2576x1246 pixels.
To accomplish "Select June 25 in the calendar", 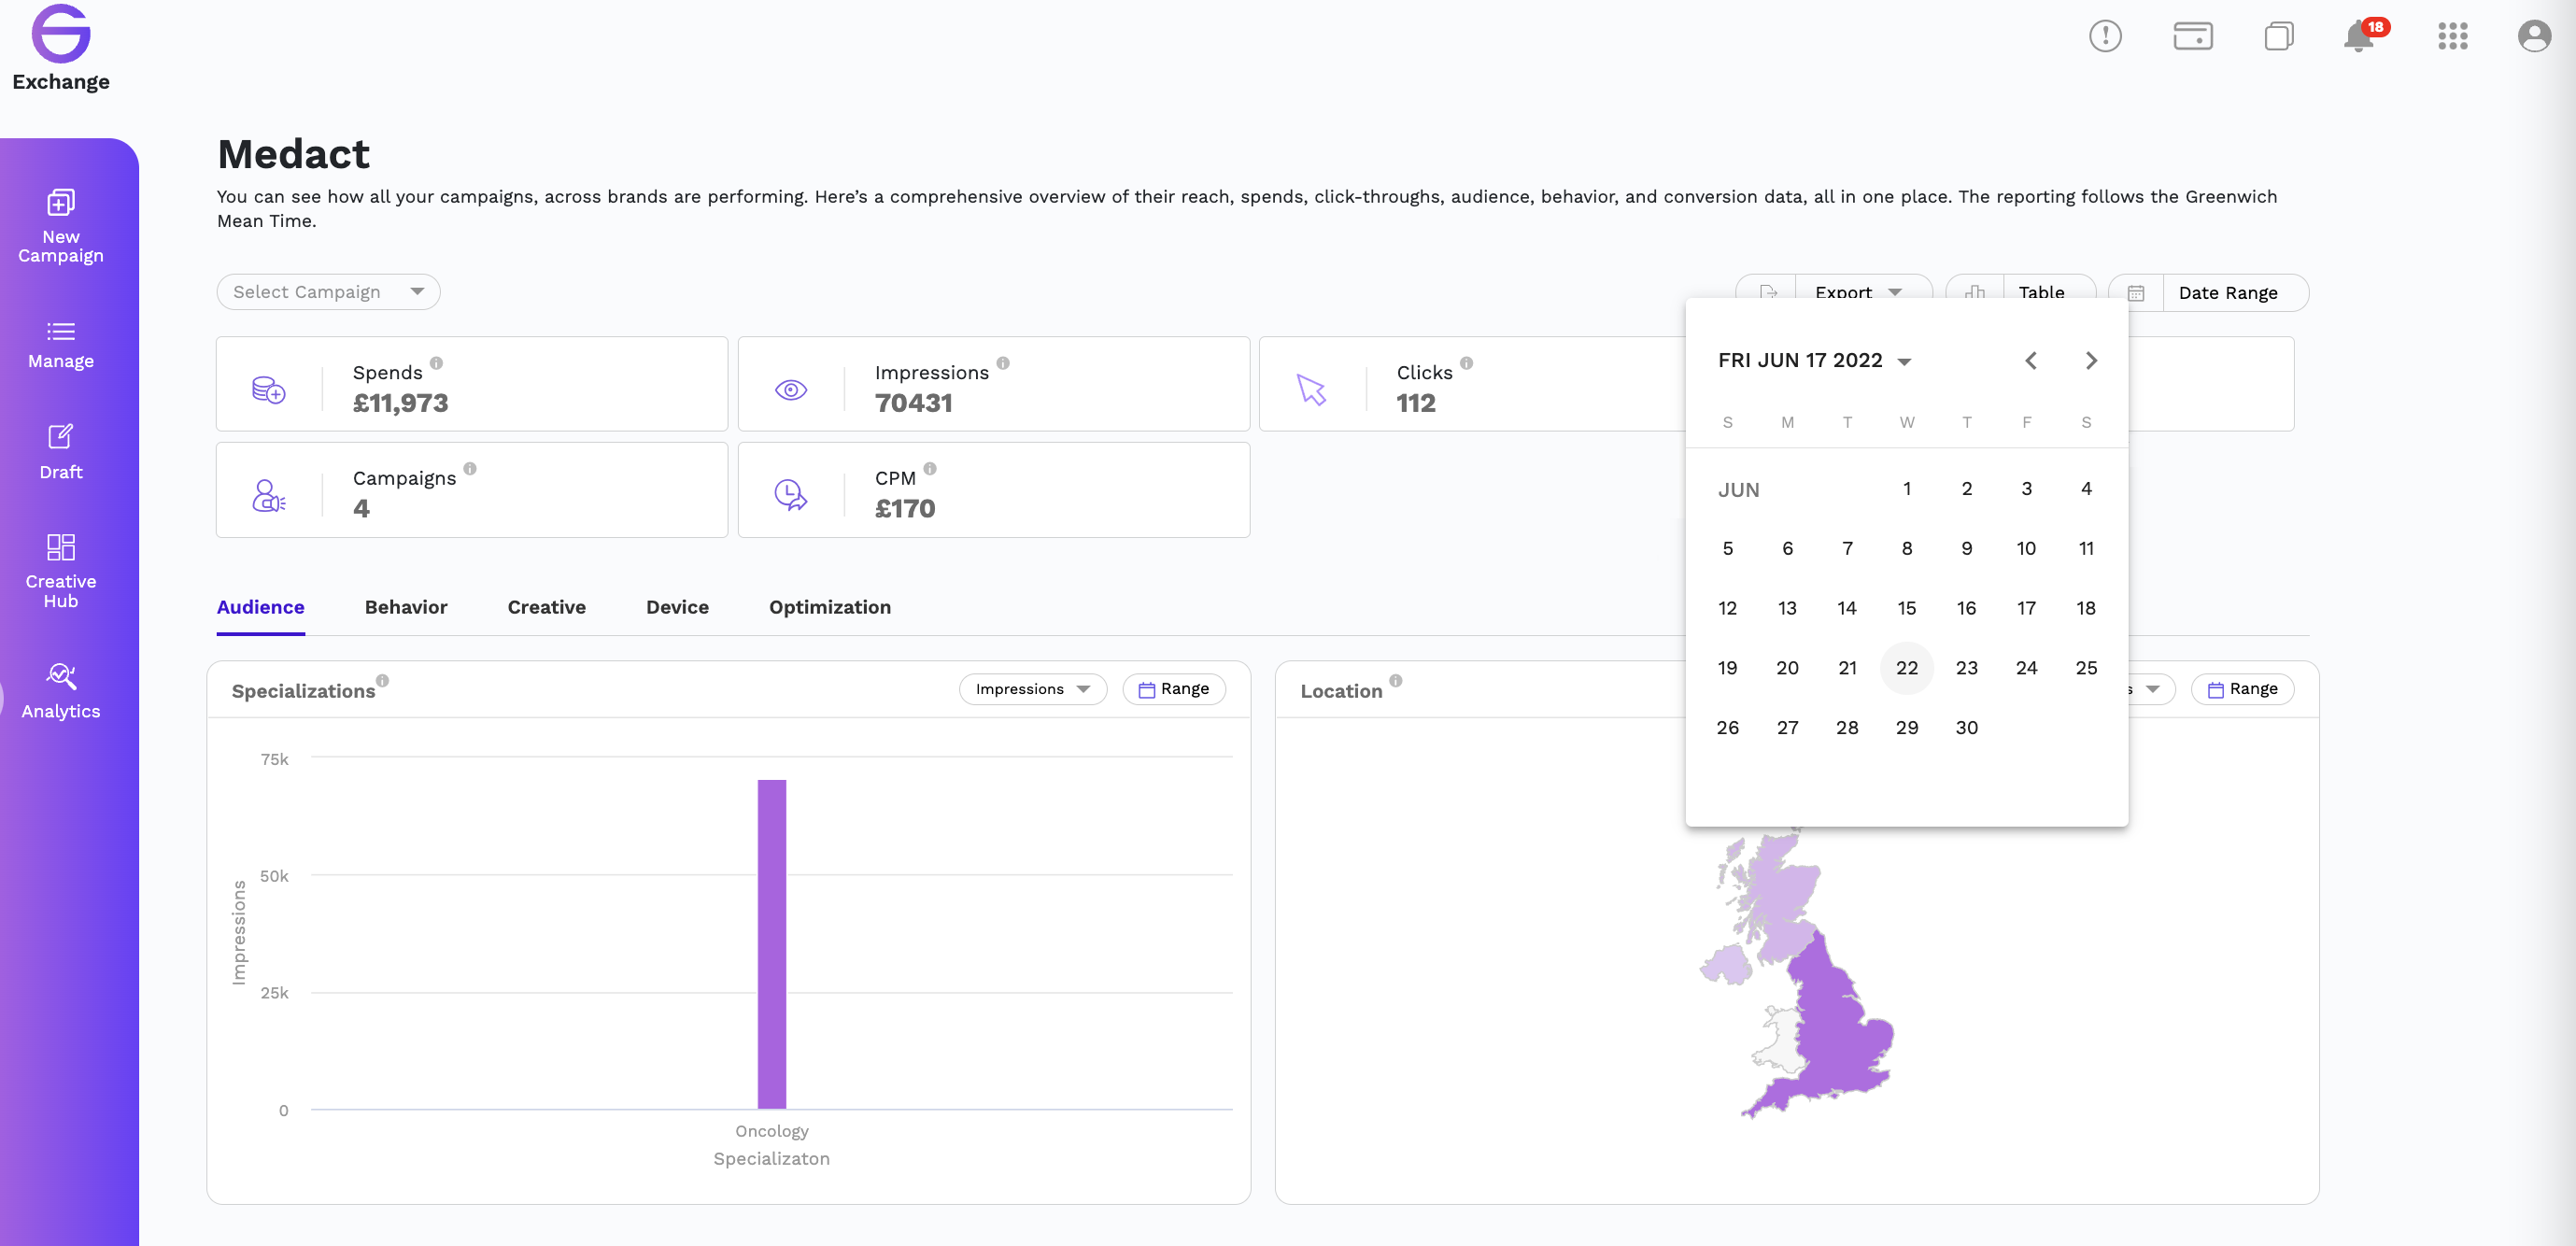I will tap(2086, 668).
